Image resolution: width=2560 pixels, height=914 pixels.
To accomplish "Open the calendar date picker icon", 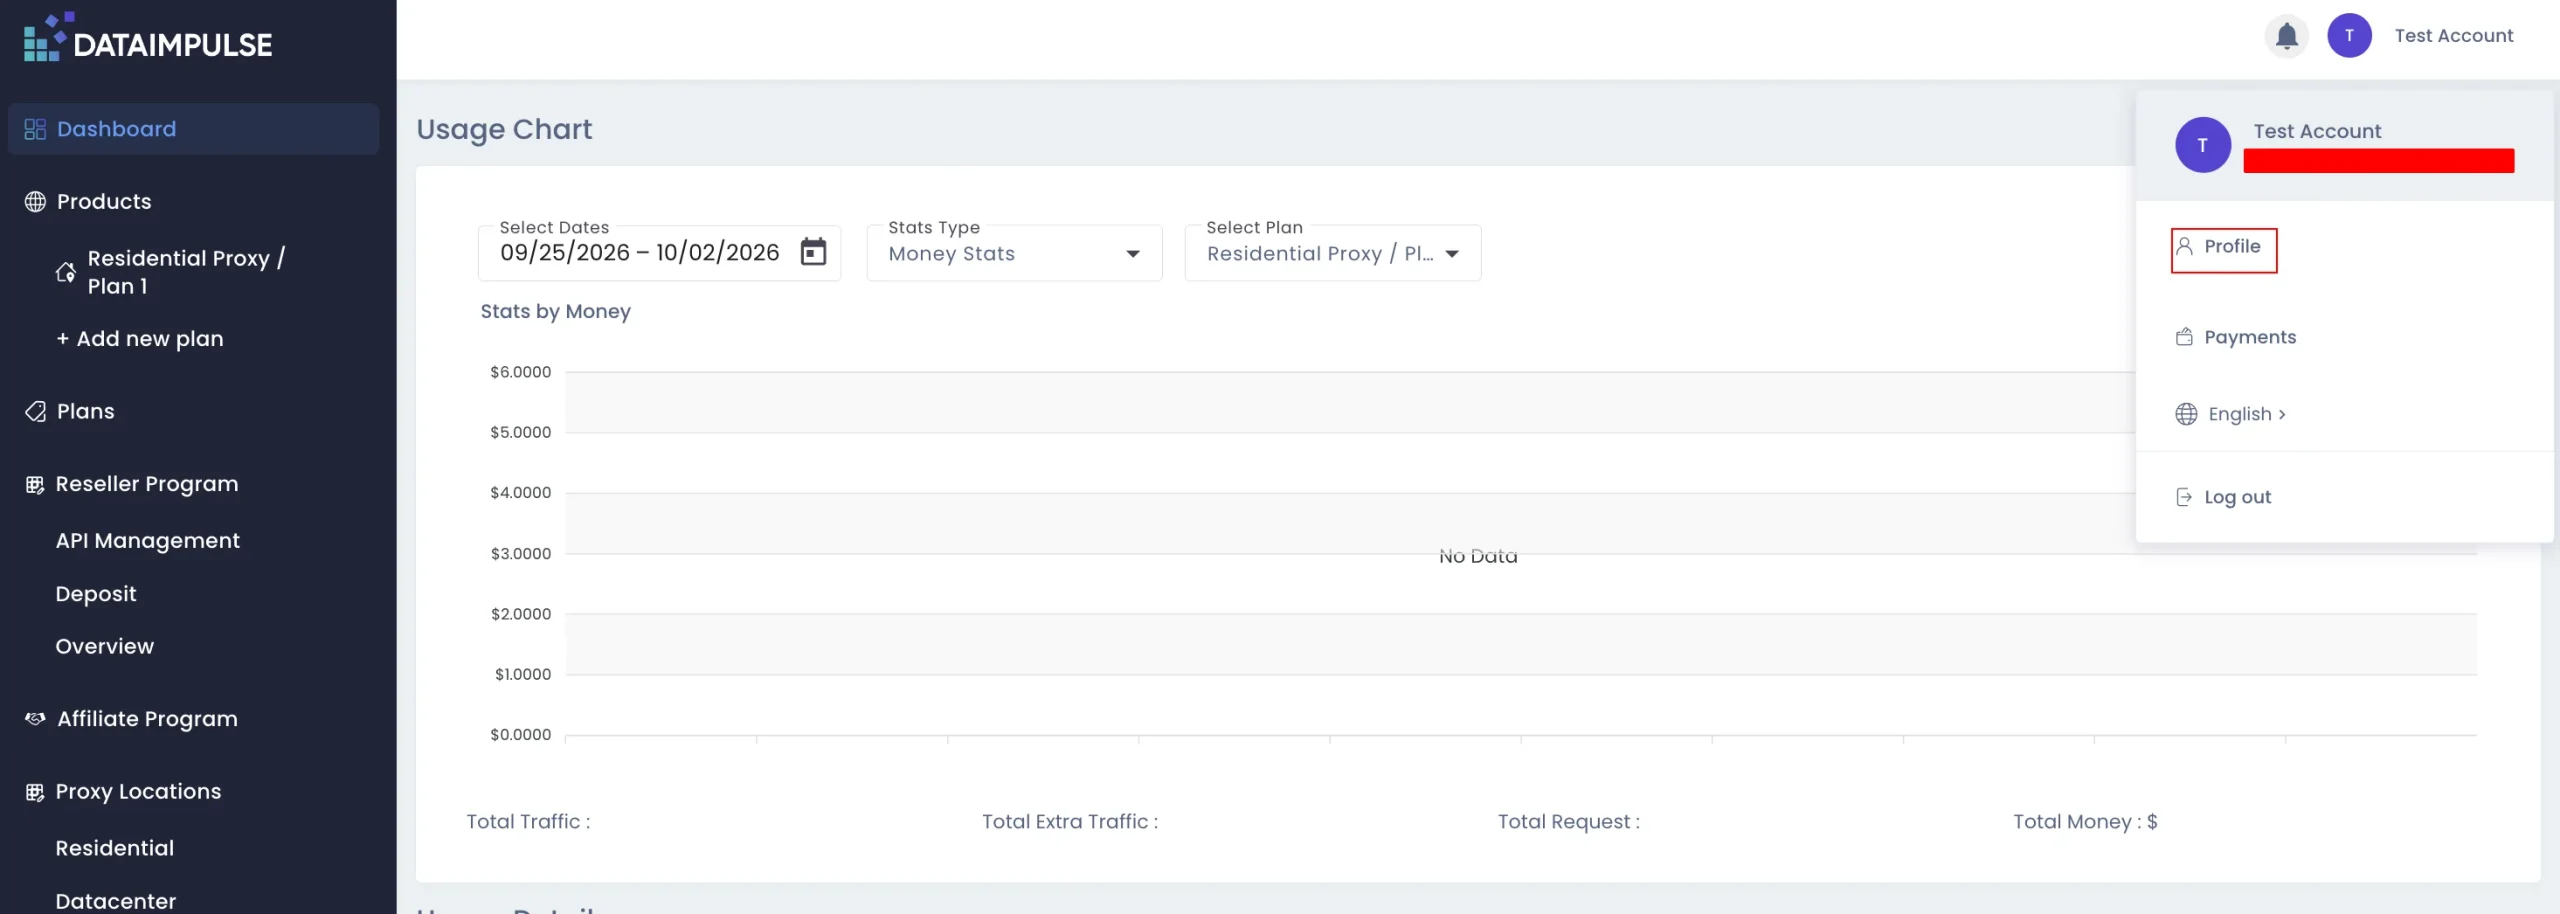I will 813,252.
